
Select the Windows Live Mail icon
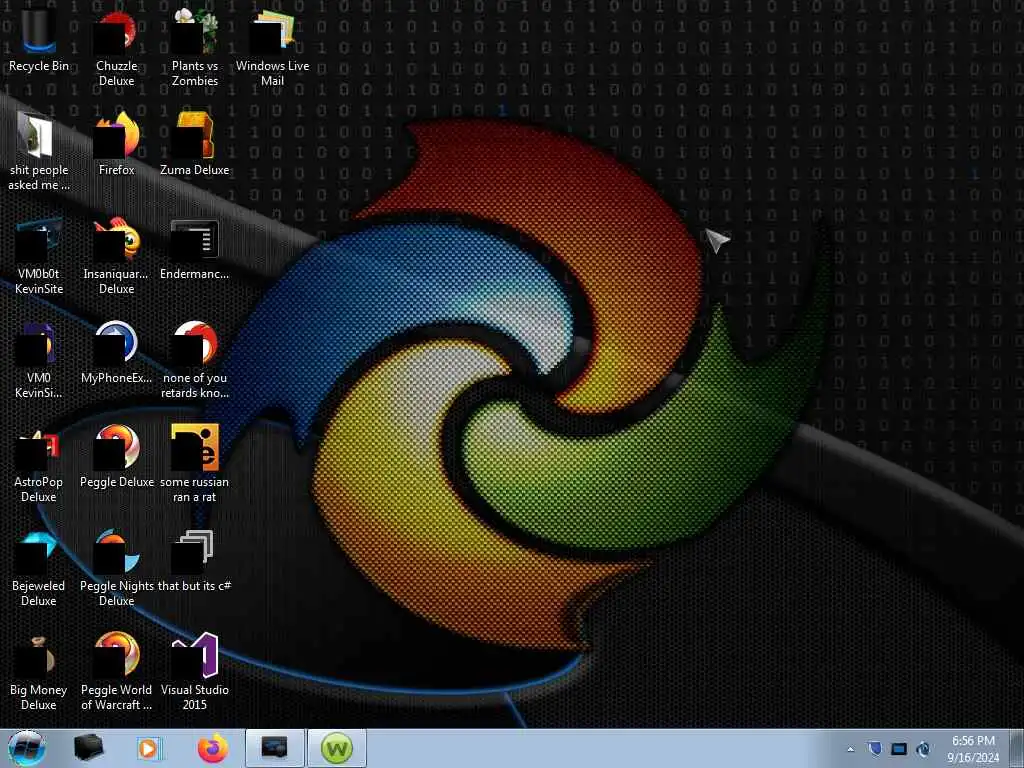(272, 47)
